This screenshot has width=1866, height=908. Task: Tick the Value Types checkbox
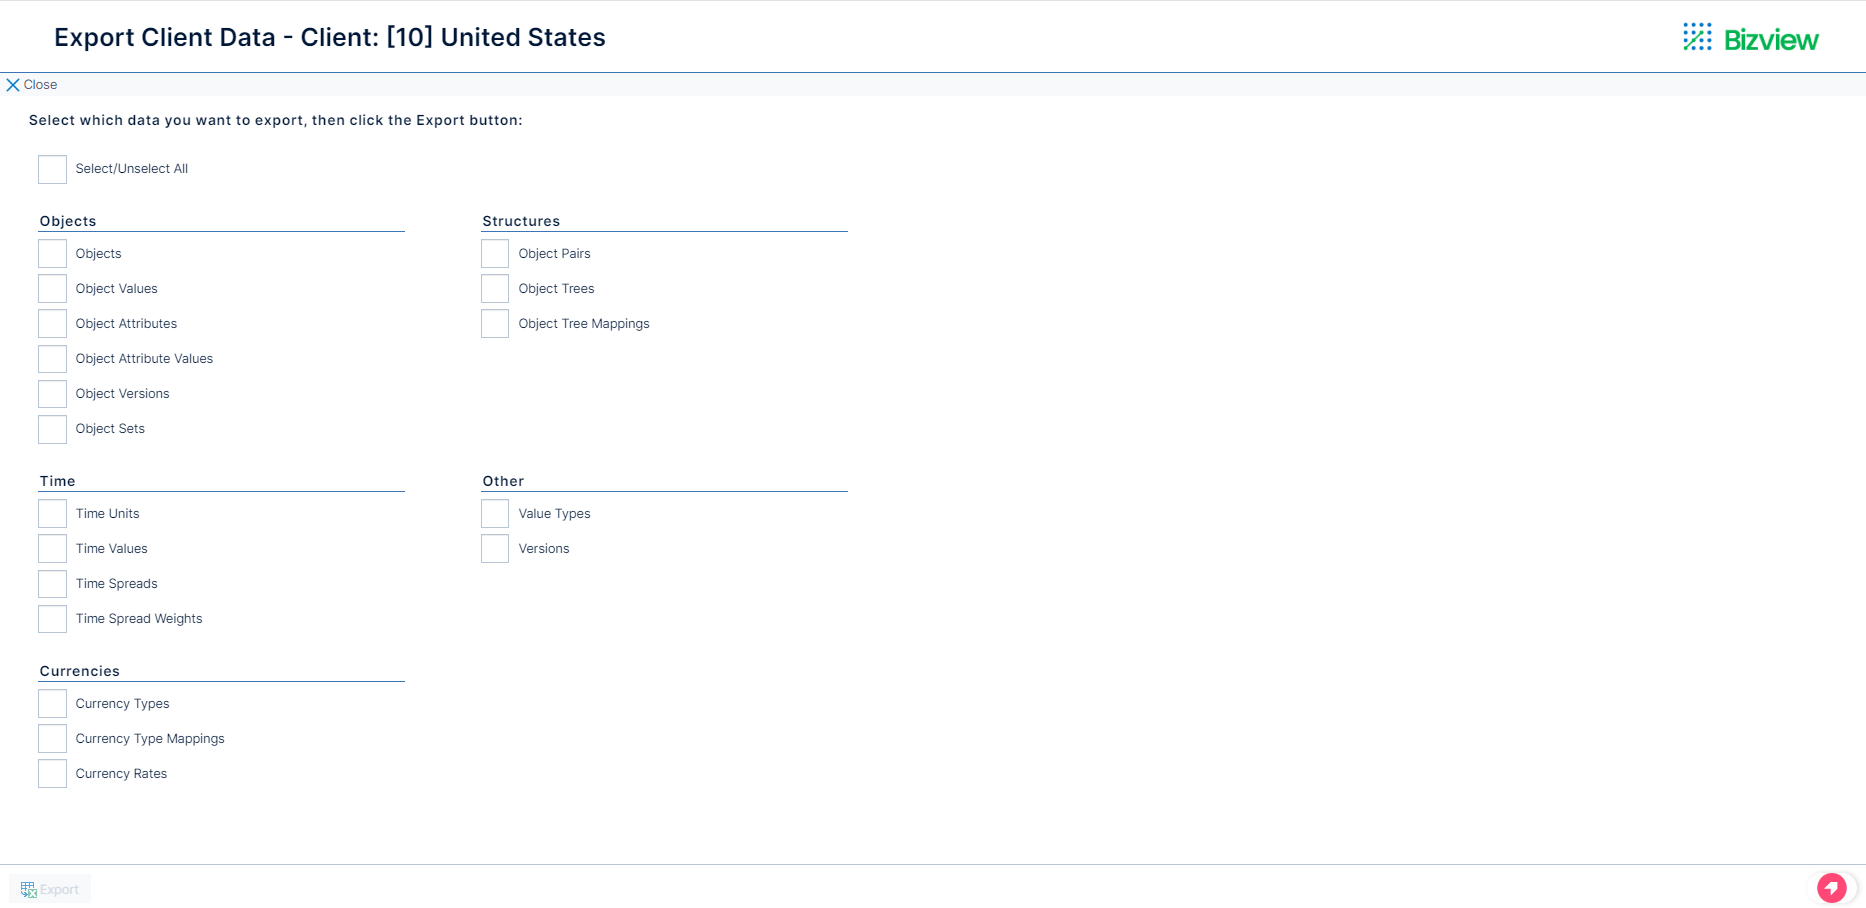[495, 514]
